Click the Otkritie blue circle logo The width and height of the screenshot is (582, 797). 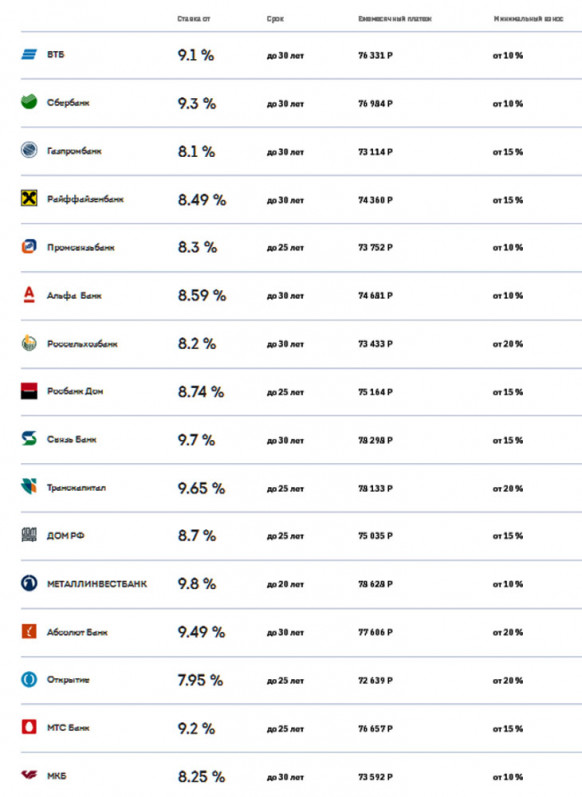click(x=29, y=680)
